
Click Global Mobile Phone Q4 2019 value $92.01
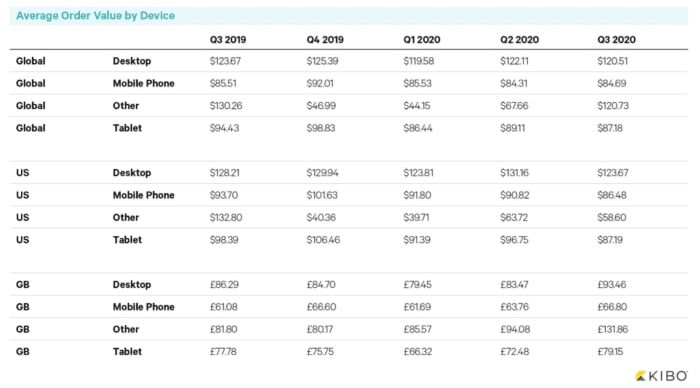320,83
